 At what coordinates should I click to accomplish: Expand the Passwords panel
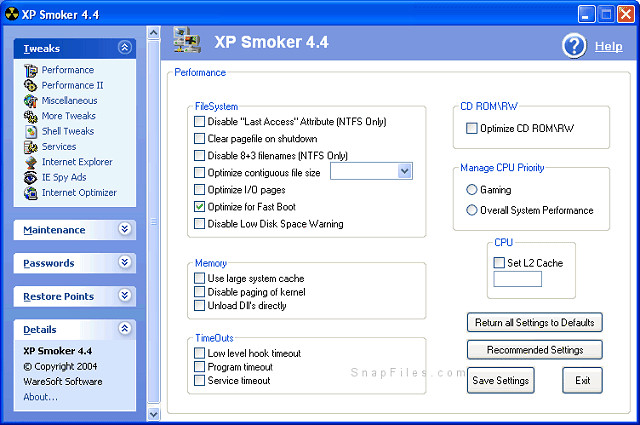click(124, 262)
